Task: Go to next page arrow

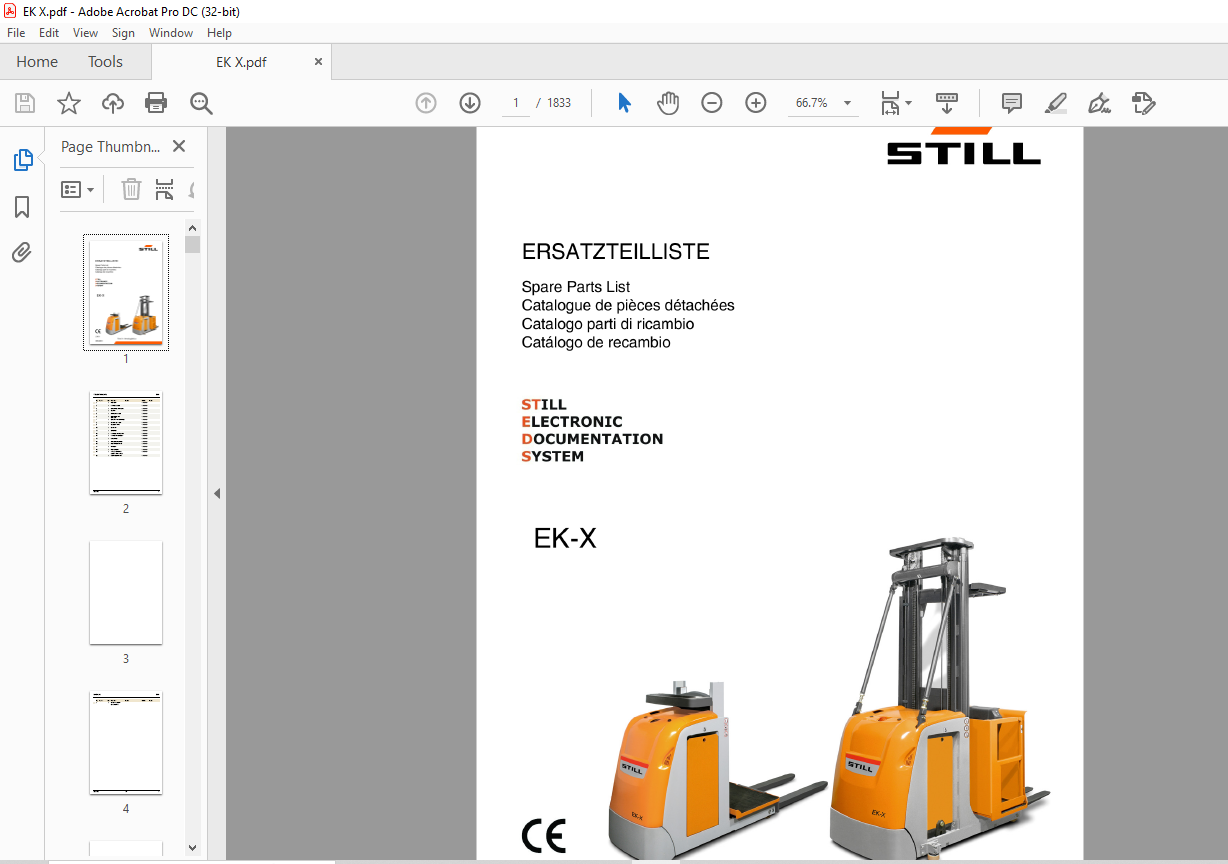Action: point(470,103)
